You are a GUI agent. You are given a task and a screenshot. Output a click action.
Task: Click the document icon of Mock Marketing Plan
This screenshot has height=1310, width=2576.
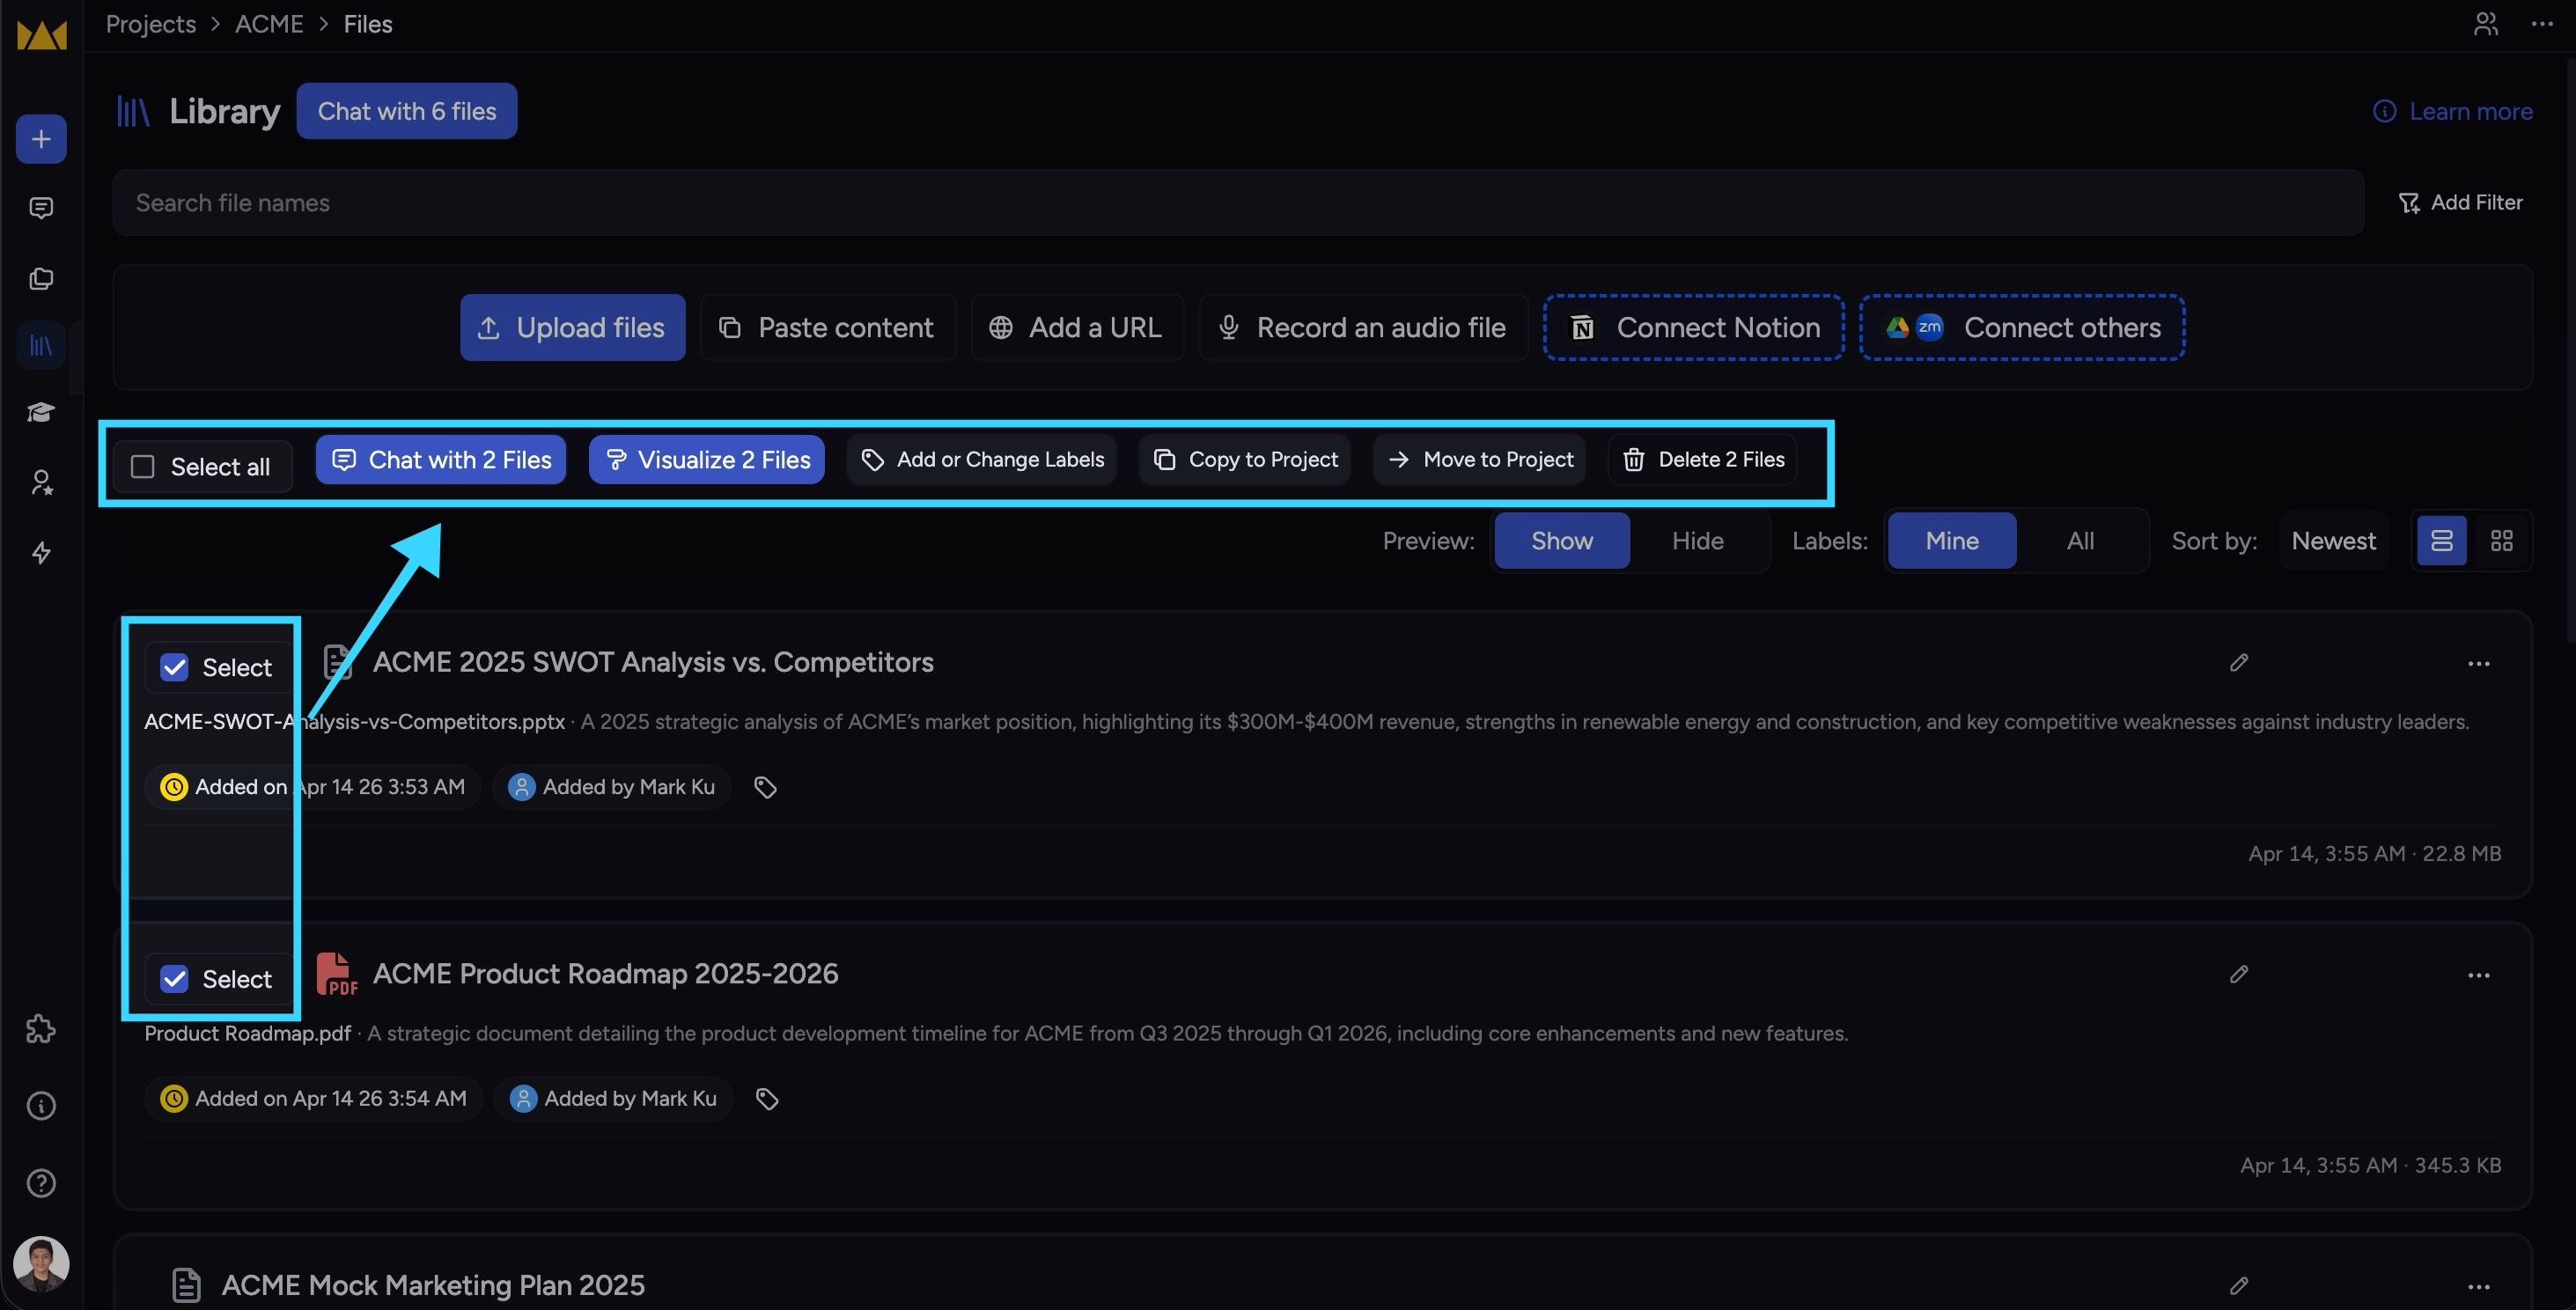(x=186, y=1285)
